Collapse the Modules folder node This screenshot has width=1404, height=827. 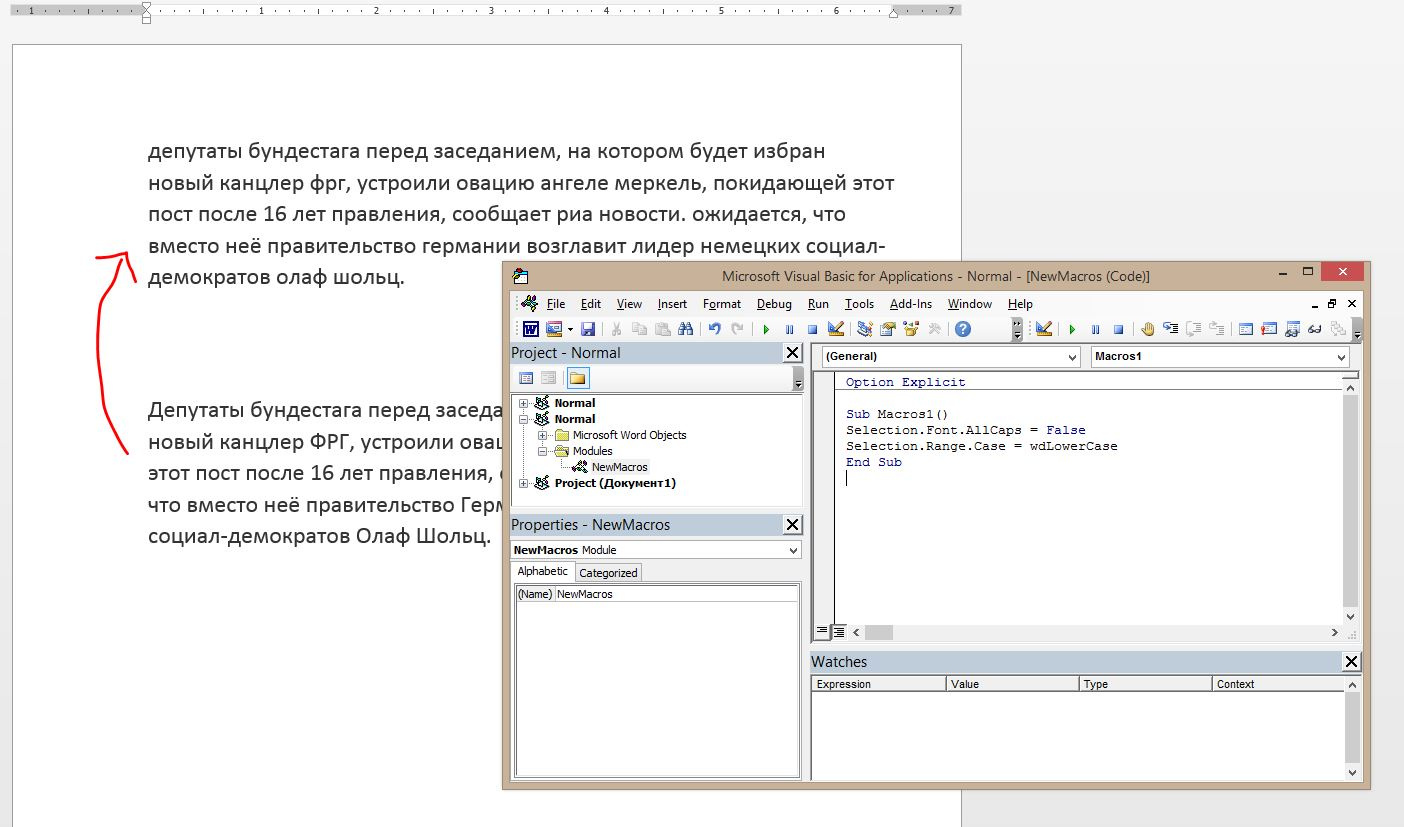tap(542, 451)
